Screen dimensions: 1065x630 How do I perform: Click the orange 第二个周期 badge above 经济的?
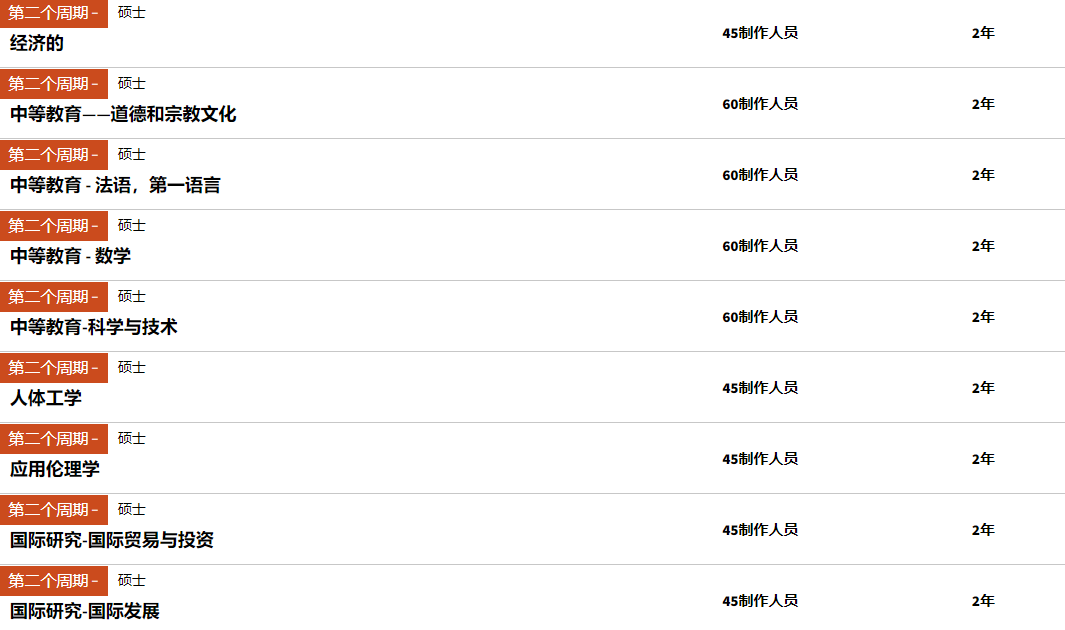54,13
